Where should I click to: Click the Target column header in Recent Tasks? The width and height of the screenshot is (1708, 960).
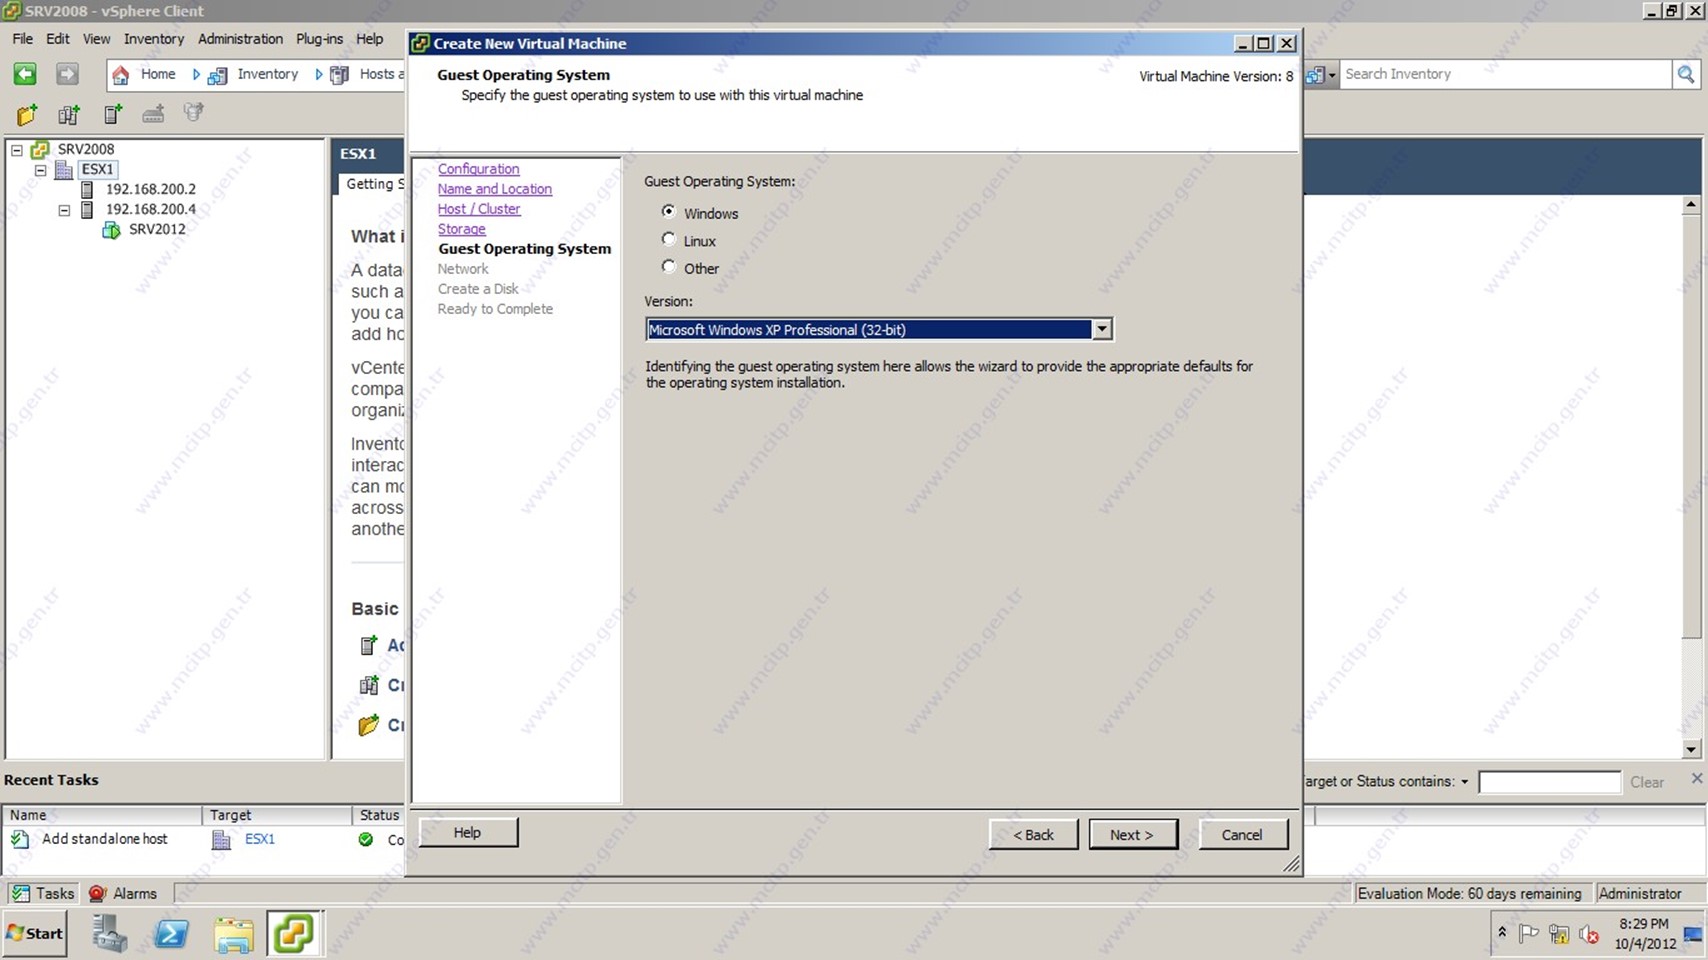click(278, 815)
